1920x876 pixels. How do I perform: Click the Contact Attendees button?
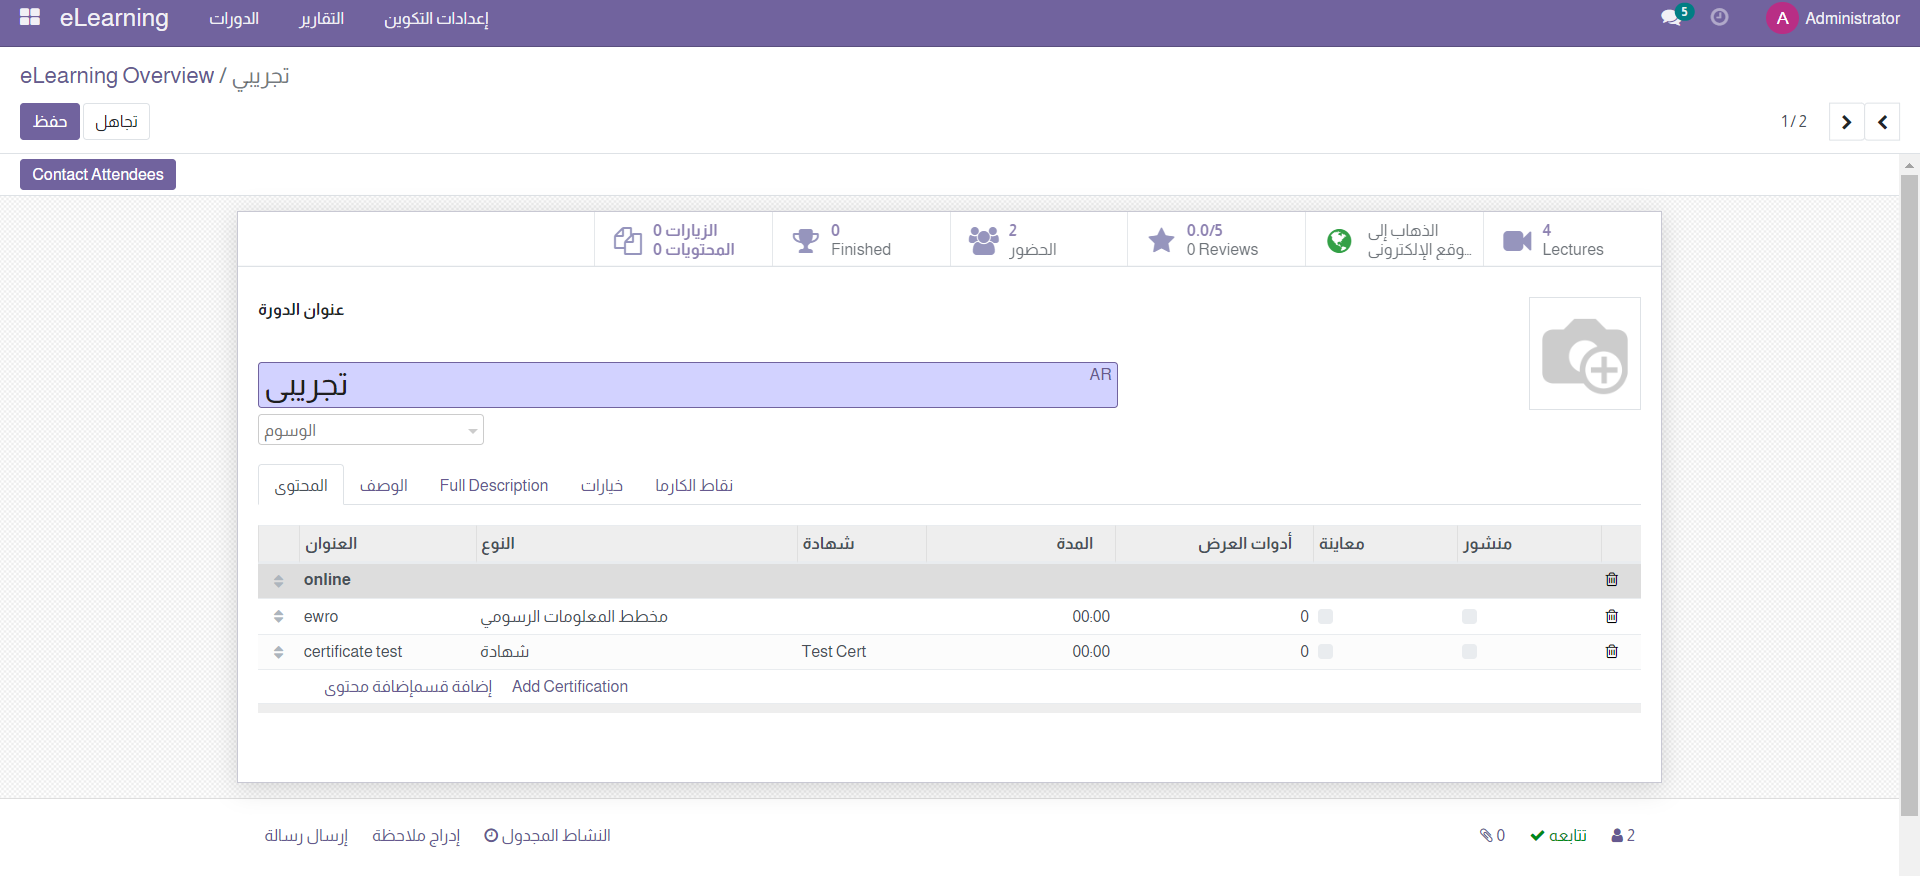[98, 175]
